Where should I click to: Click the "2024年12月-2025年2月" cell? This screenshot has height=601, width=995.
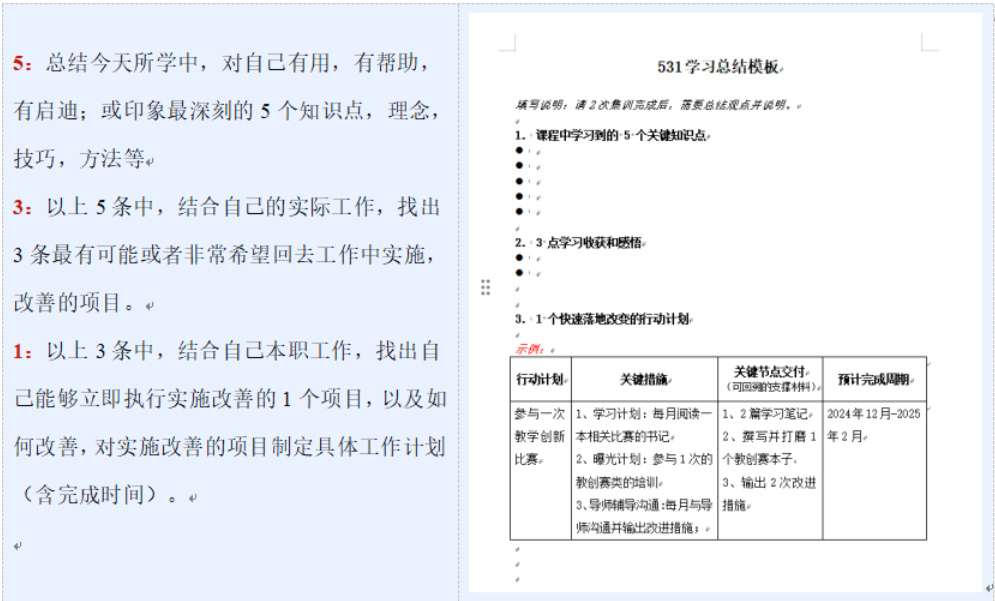[x=873, y=424]
